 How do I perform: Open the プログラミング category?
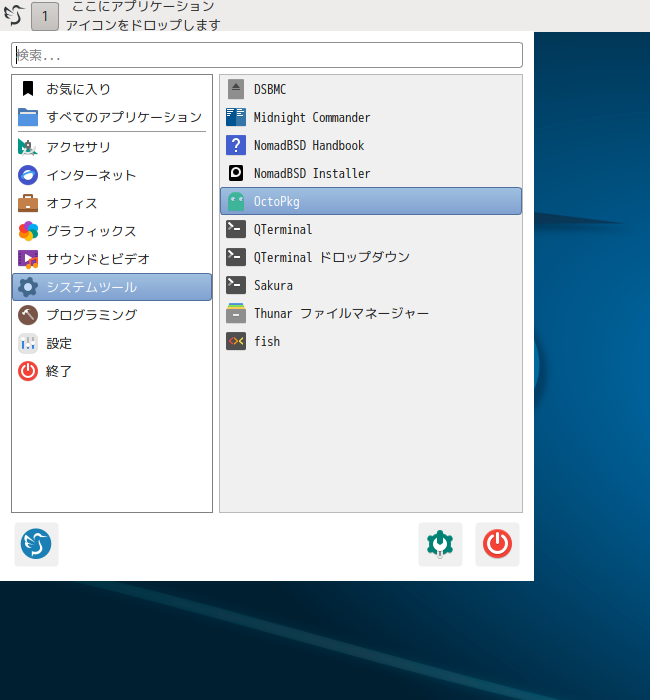(92, 315)
